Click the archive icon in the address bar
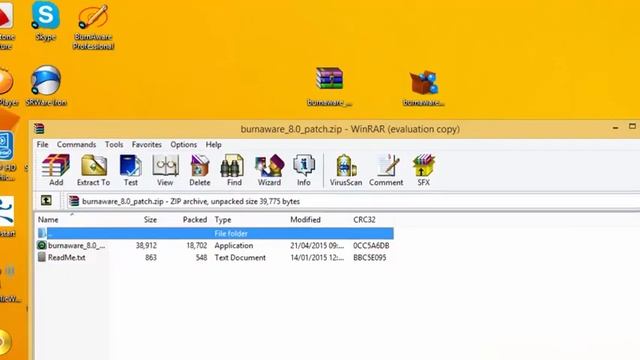Viewport: 640px width, 360px height. [74, 201]
